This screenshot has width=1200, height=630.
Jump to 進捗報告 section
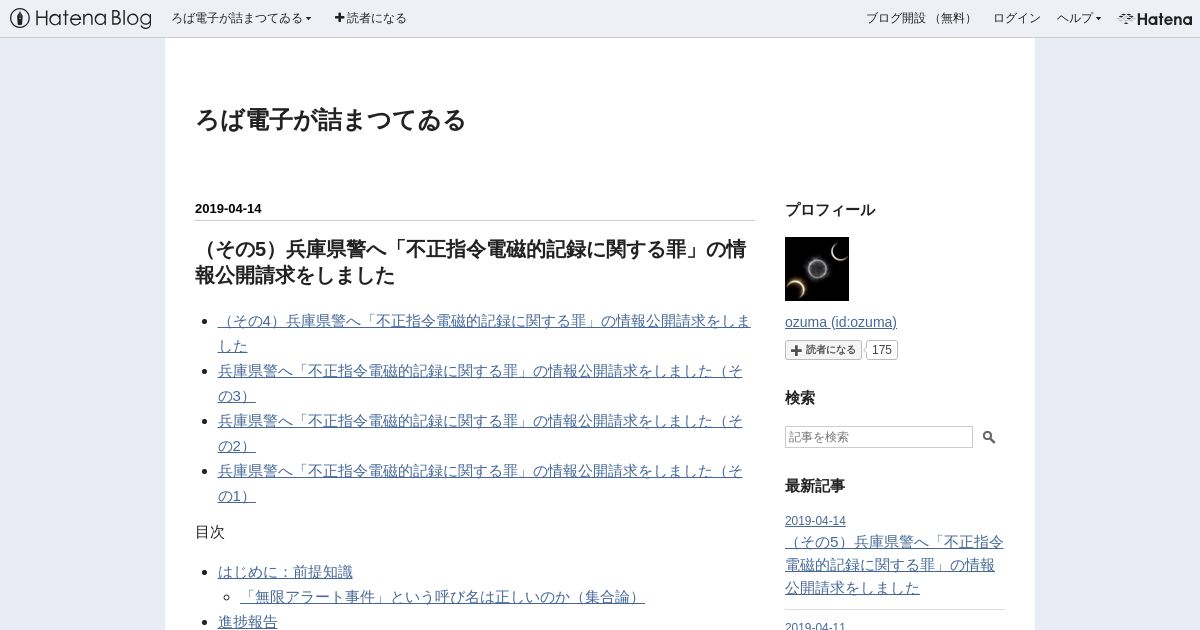(x=248, y=622)
